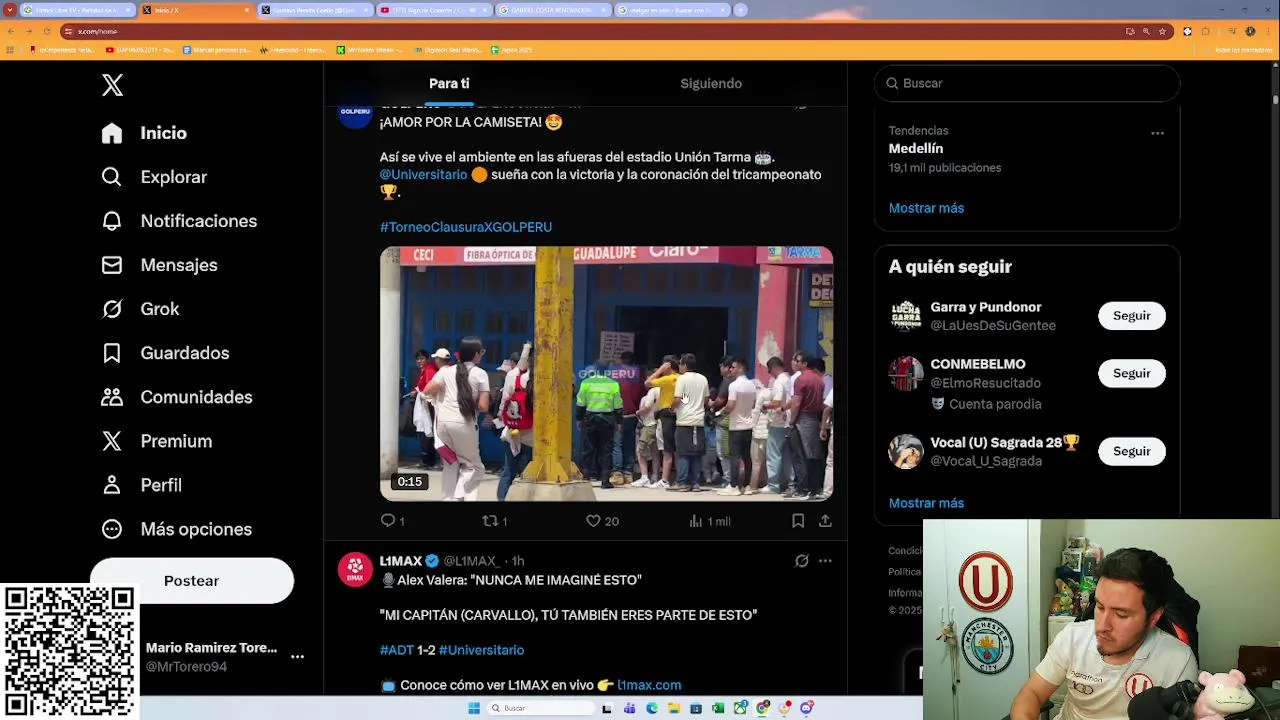Reply to the GOLPERU post

coord(389,521)
